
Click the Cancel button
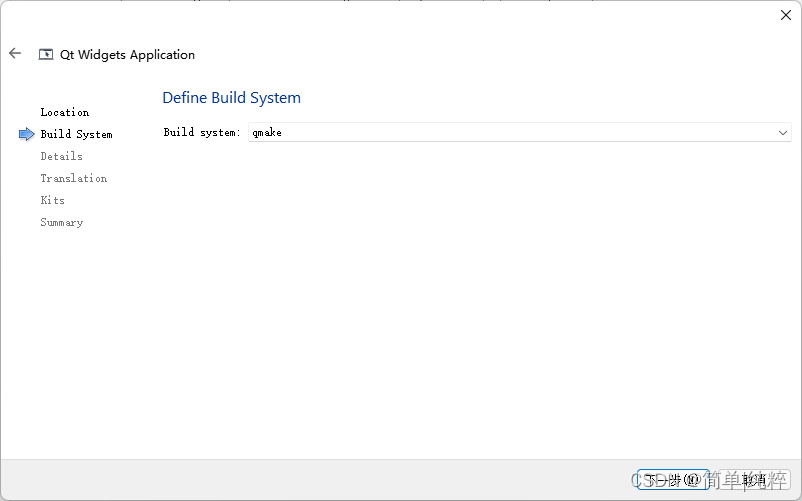pos(755,480)
